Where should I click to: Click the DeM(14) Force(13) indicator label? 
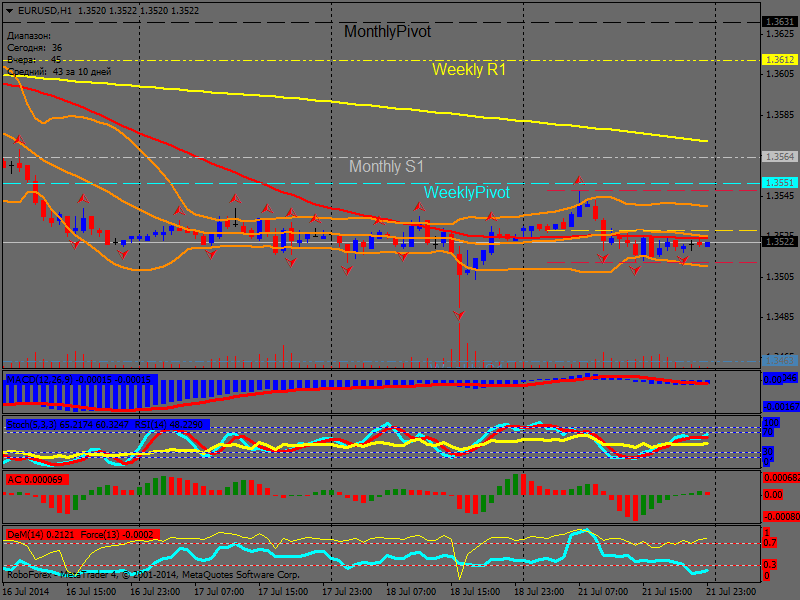80,533
